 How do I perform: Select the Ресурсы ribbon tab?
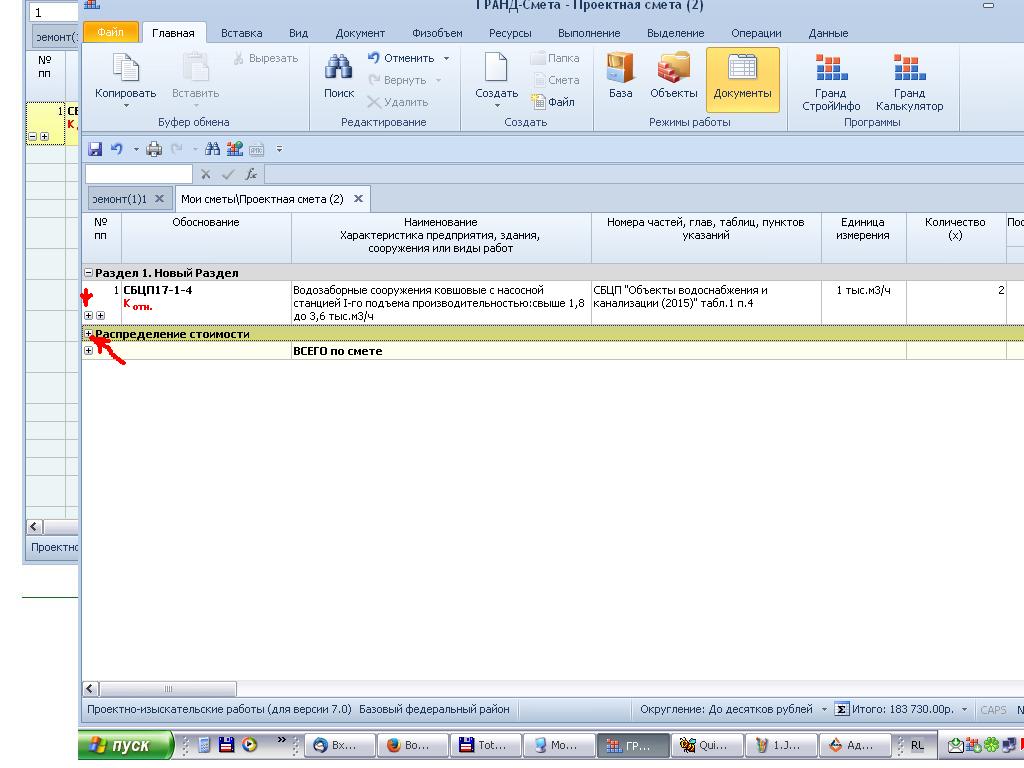[x=510, y=33]
